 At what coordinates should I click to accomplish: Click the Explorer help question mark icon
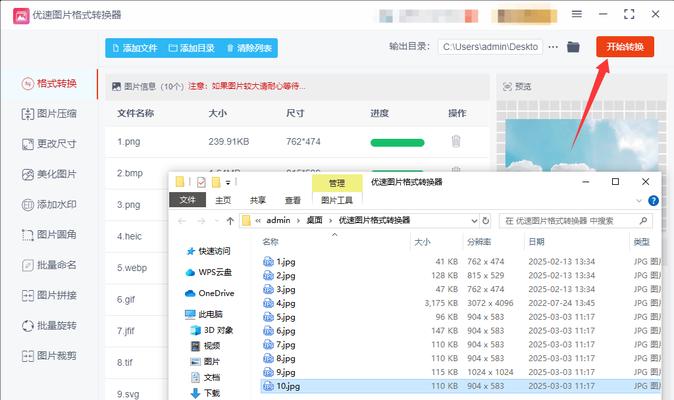[653, 201]
